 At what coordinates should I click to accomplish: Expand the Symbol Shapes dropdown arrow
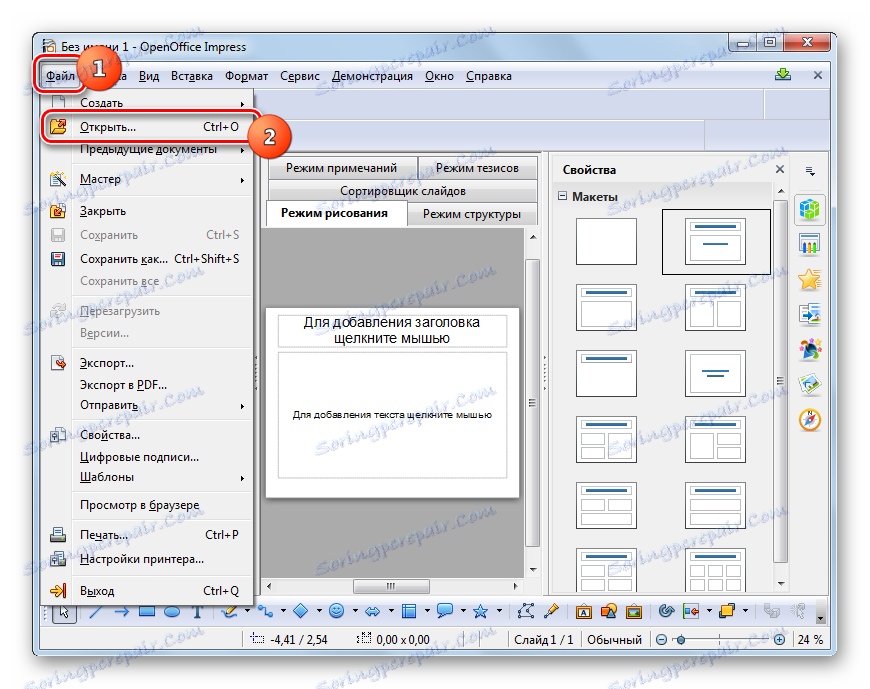(355, 611)
